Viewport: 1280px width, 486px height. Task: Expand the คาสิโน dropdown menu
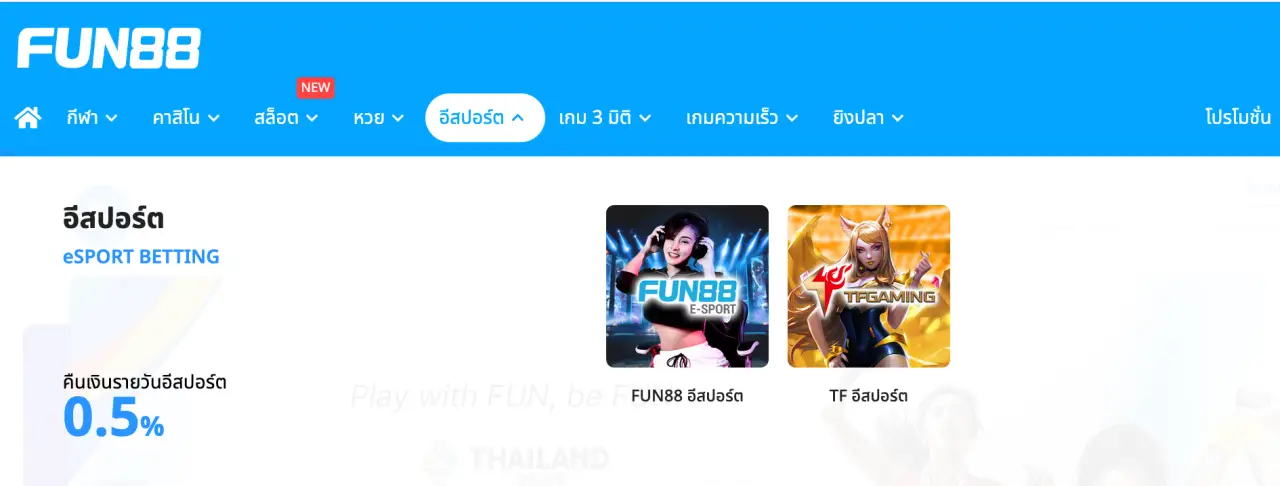pyautogui.click(x=186, y=118)
